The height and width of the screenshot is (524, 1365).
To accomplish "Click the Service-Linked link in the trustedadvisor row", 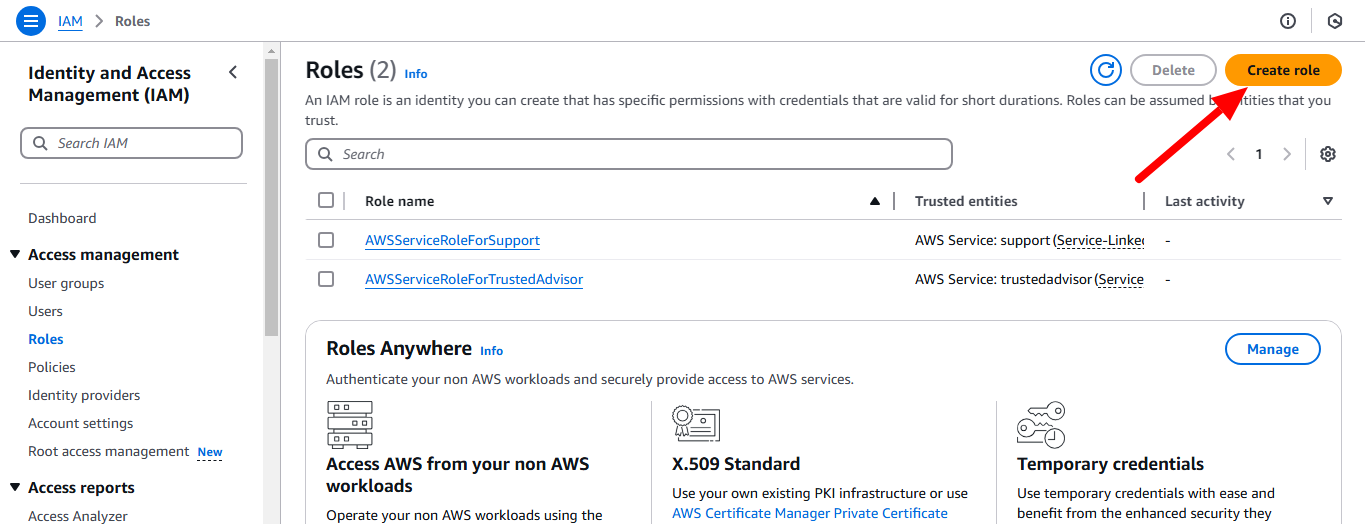I will (1121, 279).
